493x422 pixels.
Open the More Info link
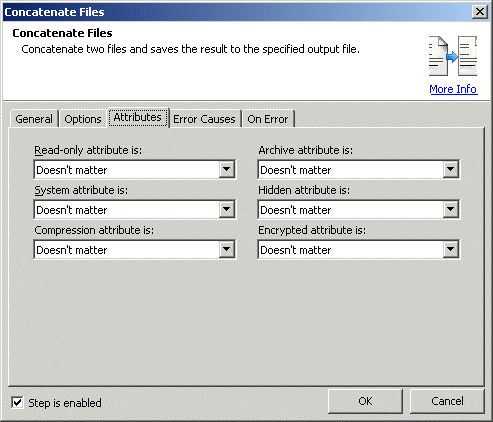(x=453, y=89)
